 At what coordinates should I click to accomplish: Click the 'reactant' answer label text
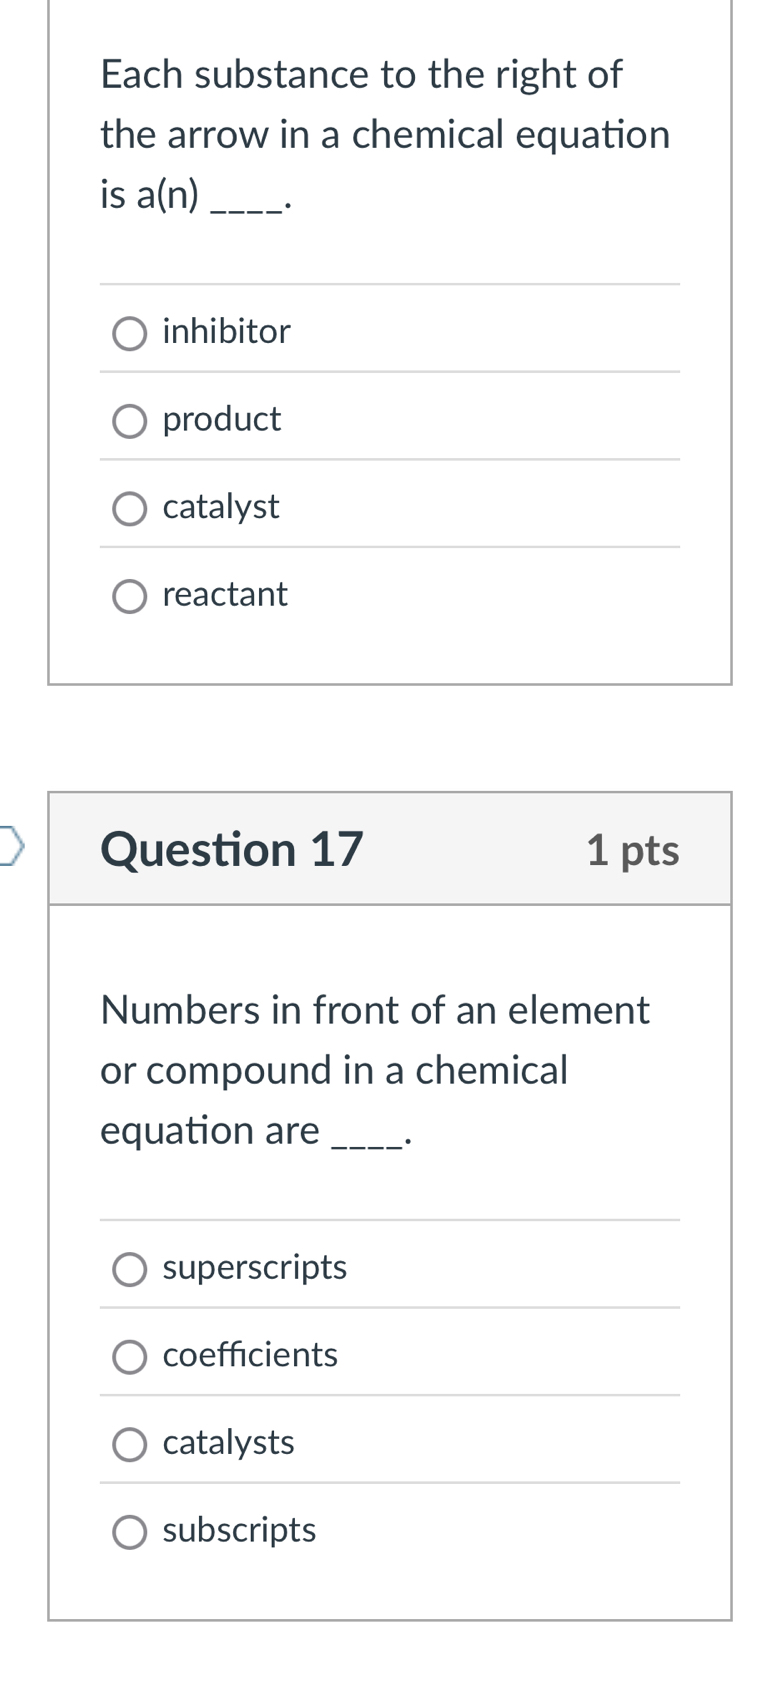point(224,594)
